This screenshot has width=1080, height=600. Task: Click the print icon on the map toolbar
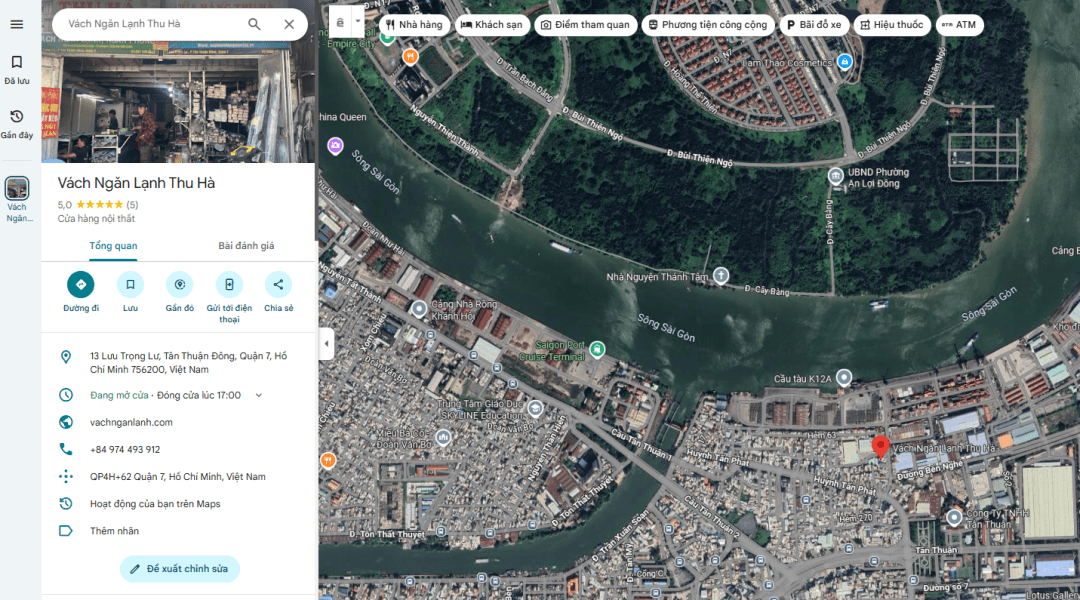point(340,23)
